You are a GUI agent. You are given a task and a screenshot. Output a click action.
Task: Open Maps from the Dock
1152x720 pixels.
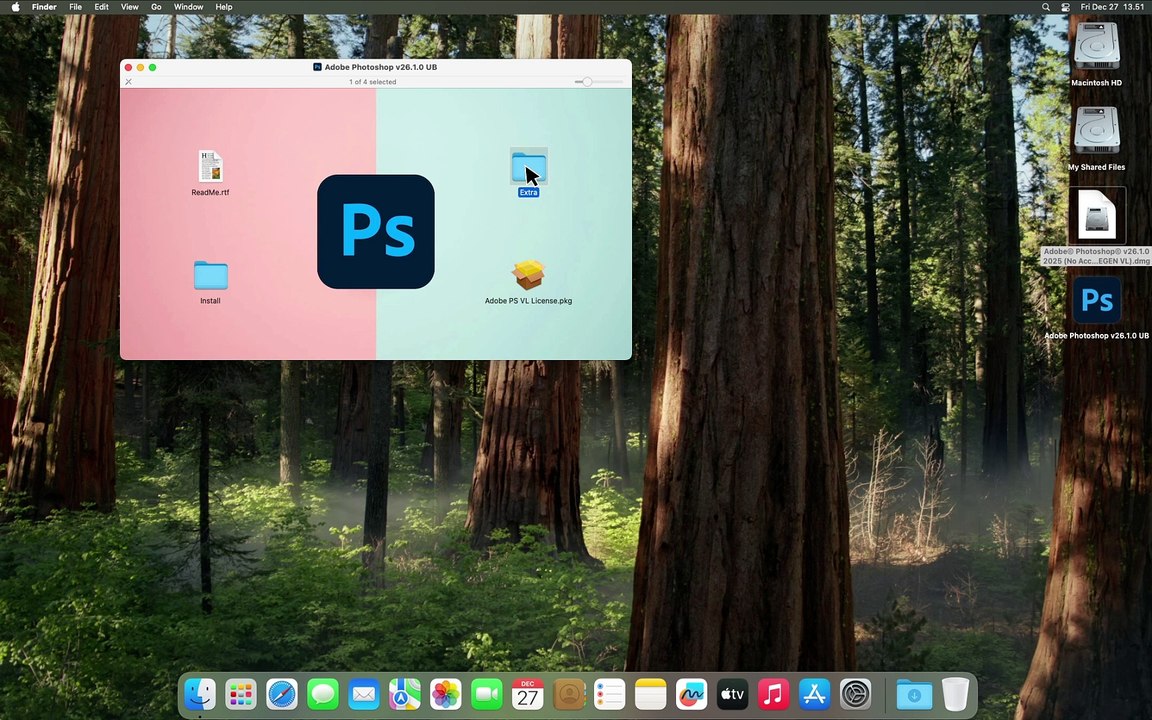[x=405, y=694]
